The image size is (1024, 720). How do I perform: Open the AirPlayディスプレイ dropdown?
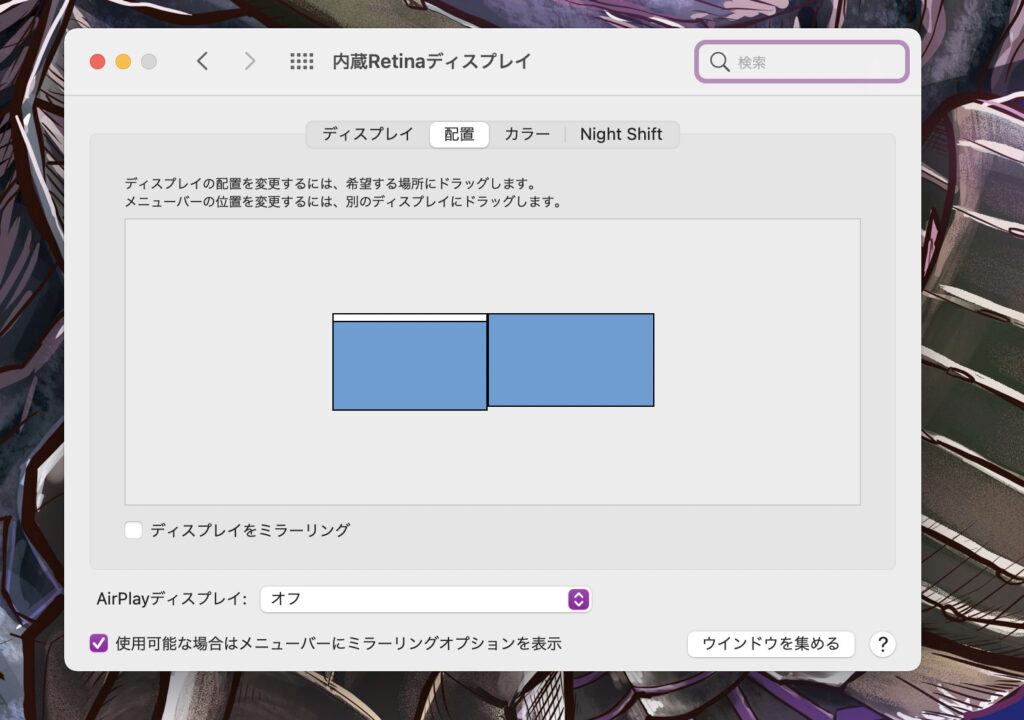[425, 599]
